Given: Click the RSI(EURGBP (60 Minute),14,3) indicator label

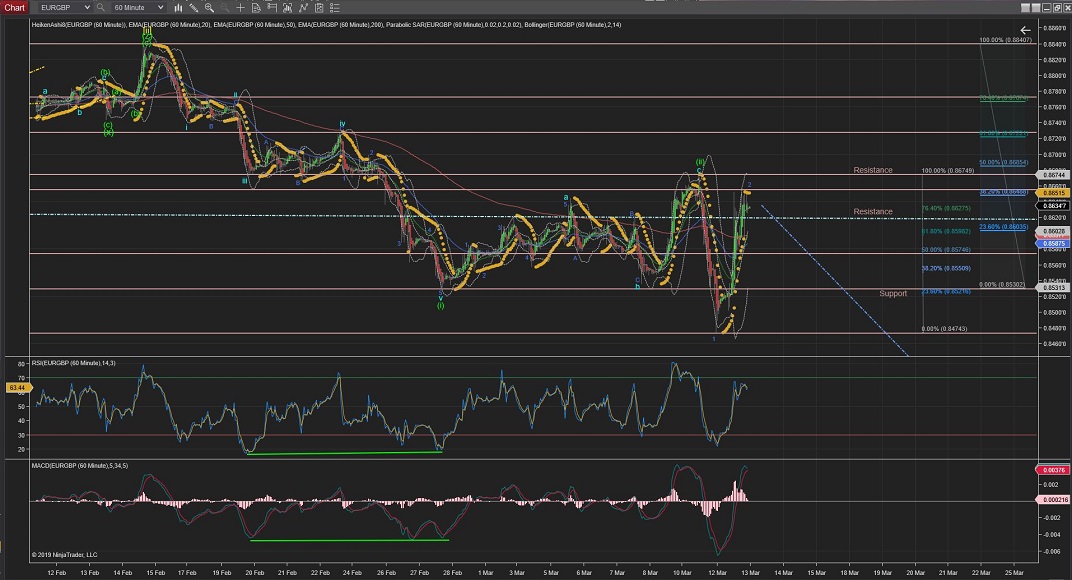Looking at the screenshot, I should click(x=74, y=363).
